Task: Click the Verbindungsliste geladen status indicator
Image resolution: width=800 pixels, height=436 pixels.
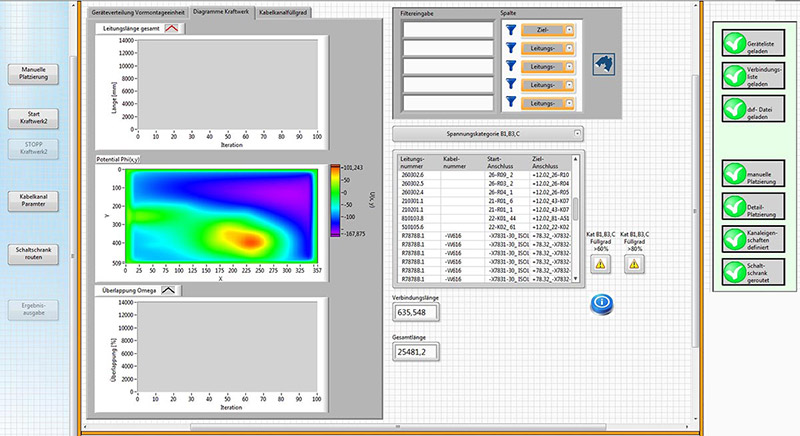Action: [753, 76]
